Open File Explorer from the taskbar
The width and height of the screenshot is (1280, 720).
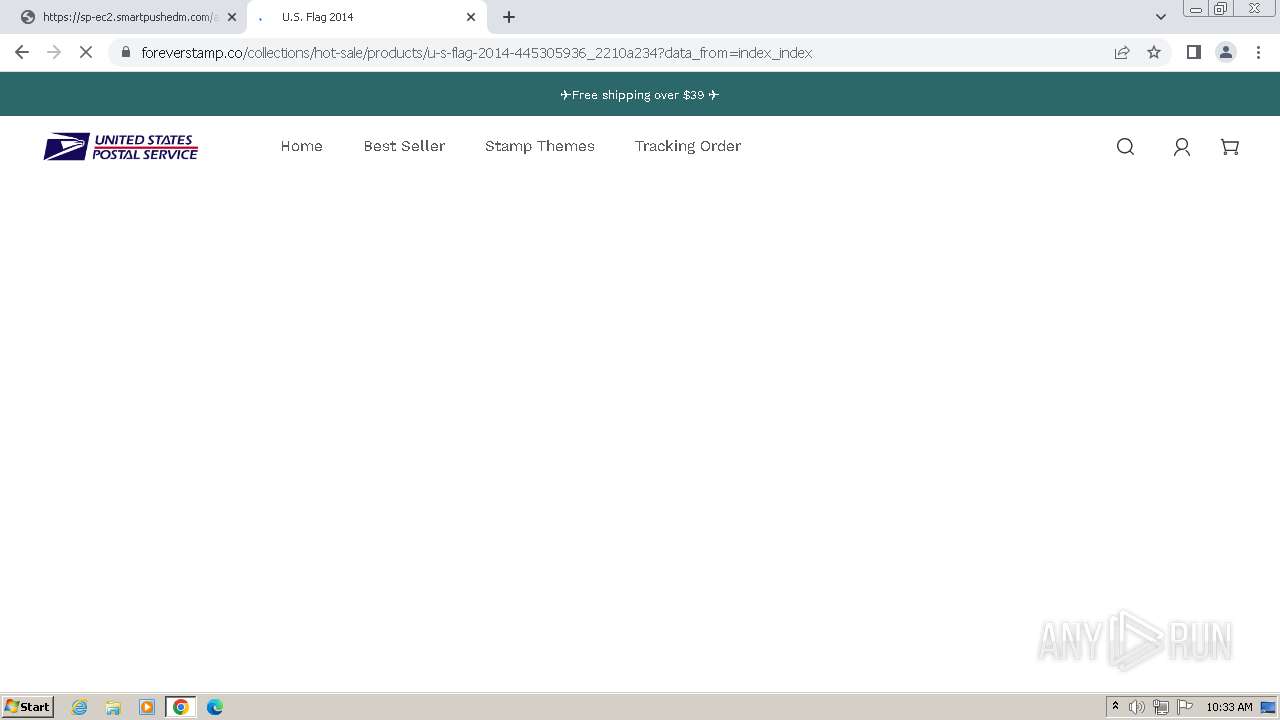coord(113,707)
